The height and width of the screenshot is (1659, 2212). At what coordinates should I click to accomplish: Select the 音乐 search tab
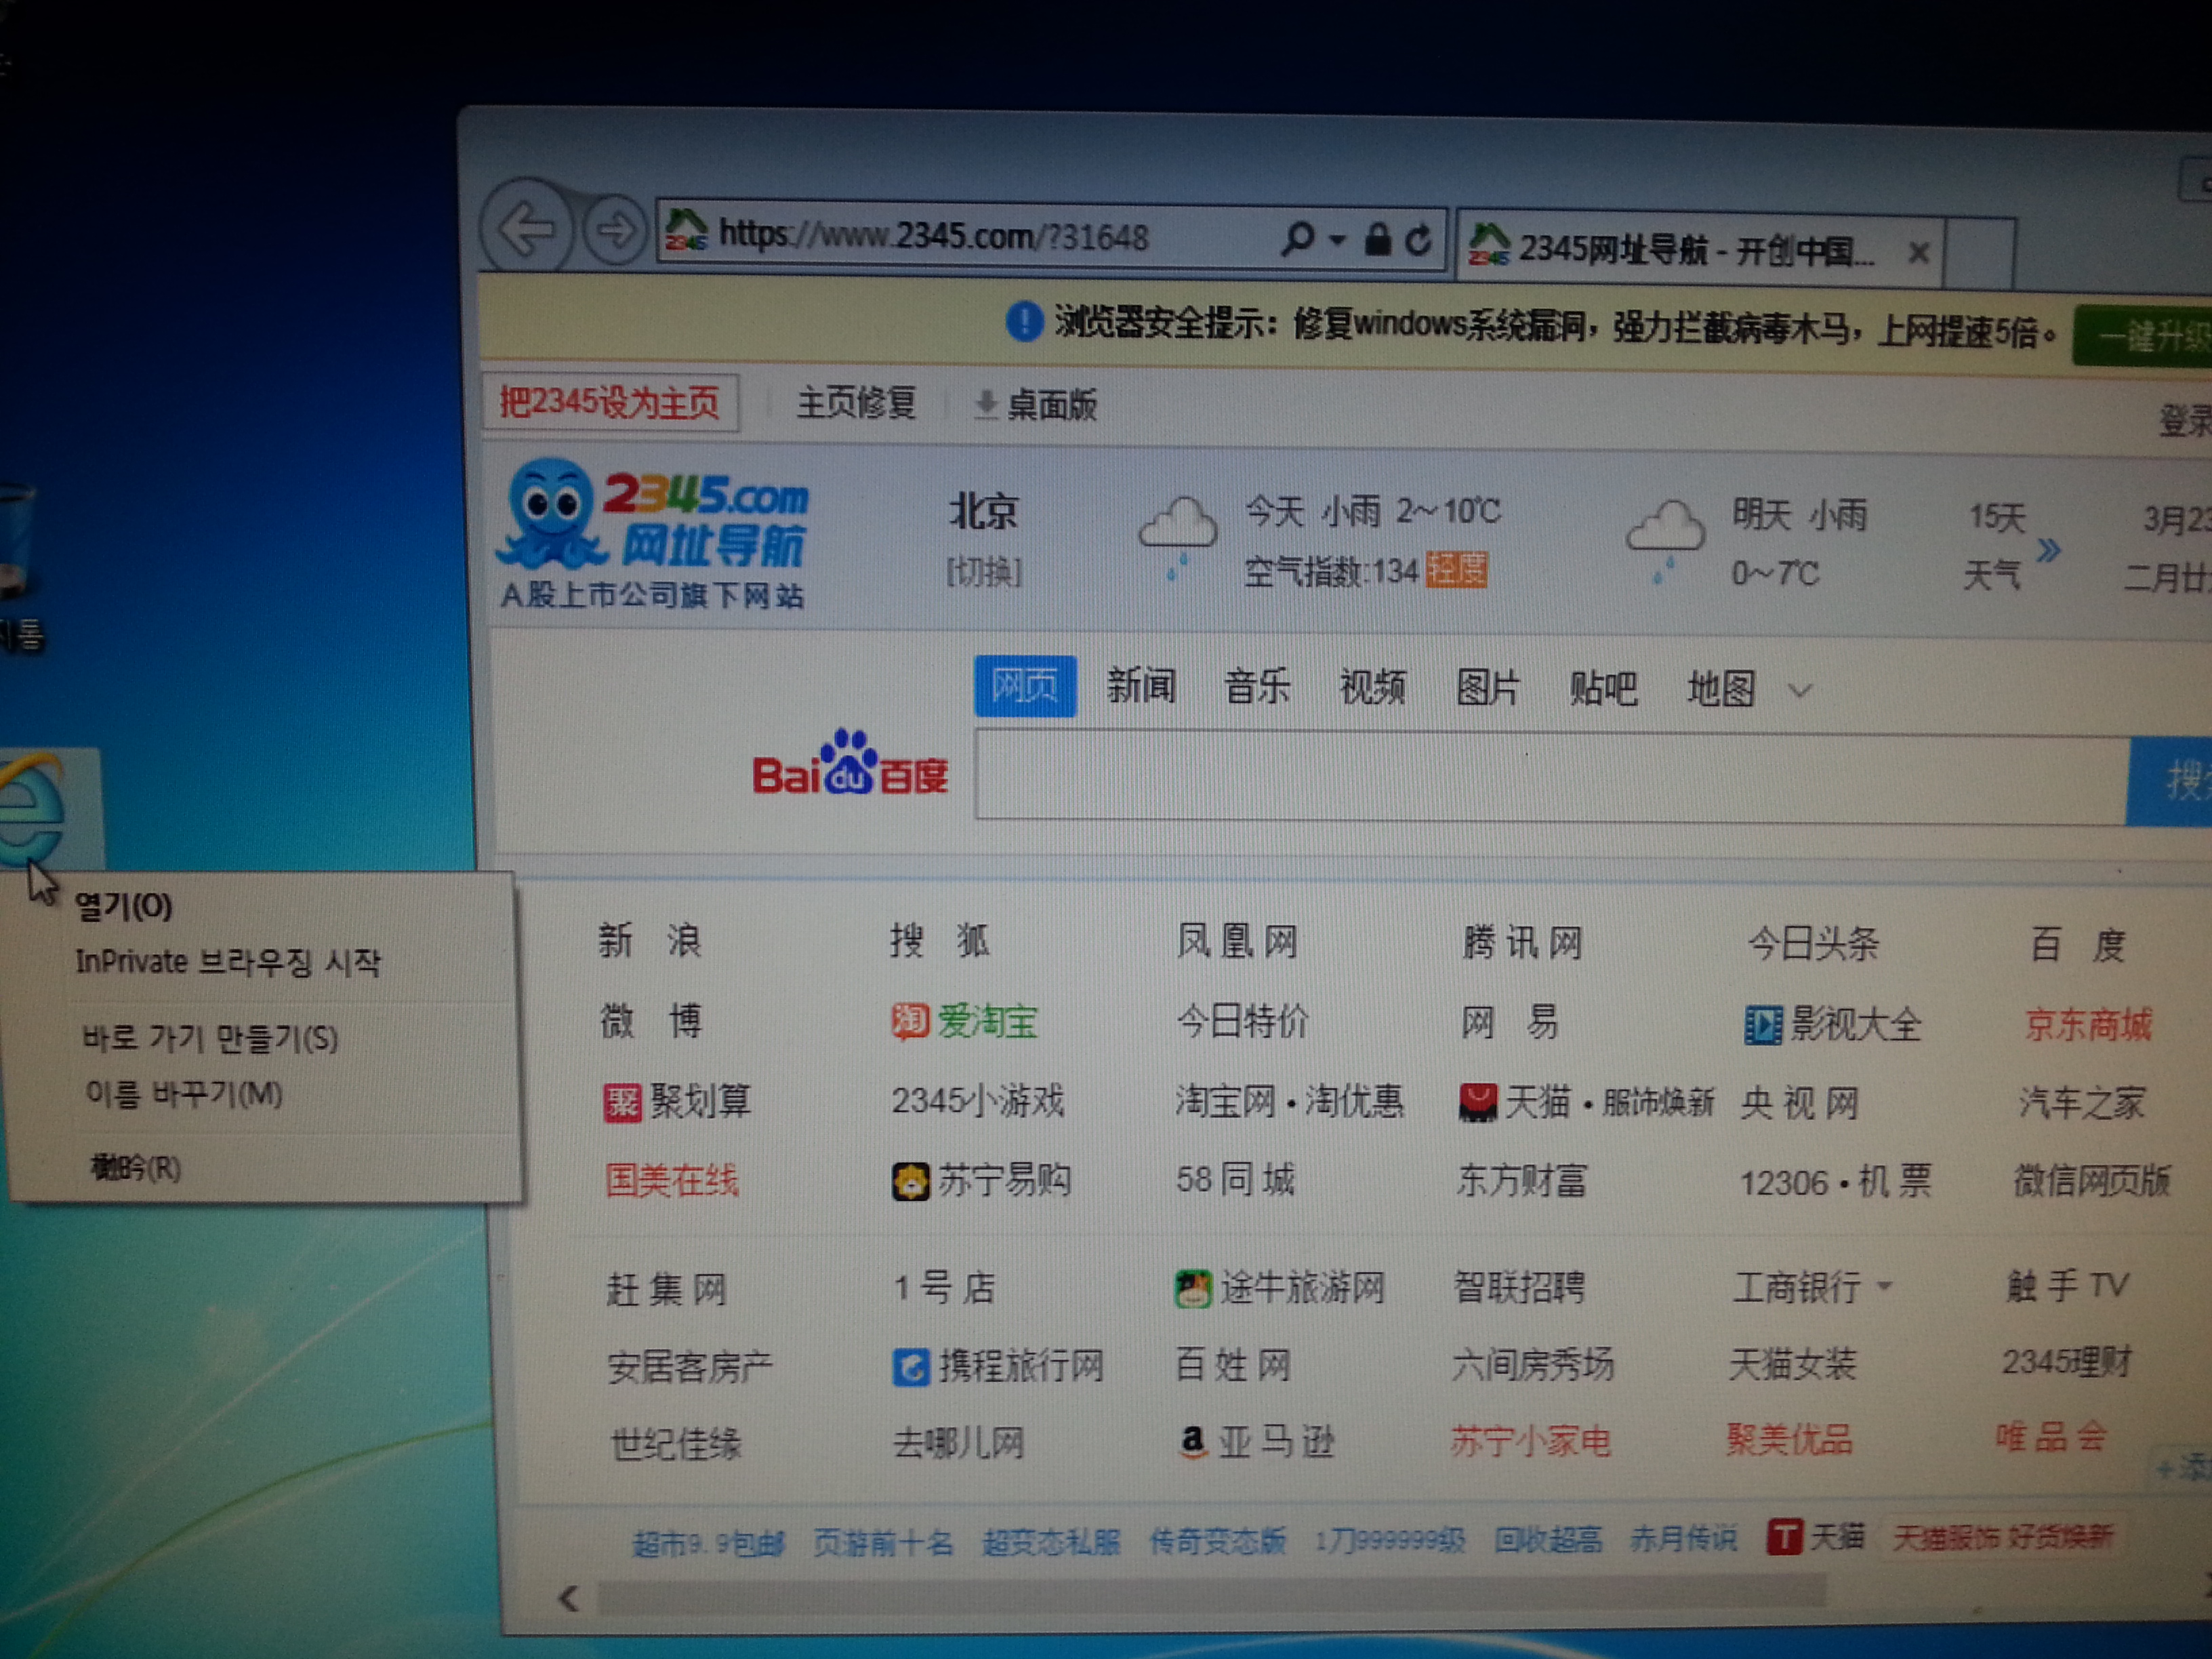(1257, 687)
